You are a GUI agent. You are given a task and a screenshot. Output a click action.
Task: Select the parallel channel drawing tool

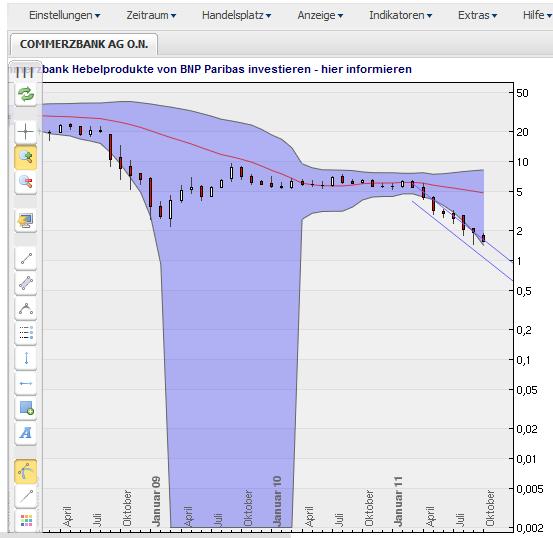26,283
